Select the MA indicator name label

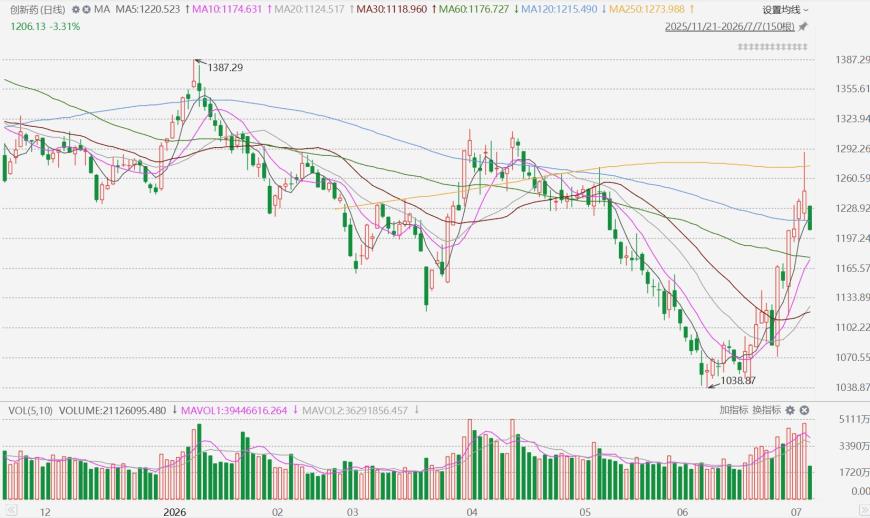coord(102,9)
